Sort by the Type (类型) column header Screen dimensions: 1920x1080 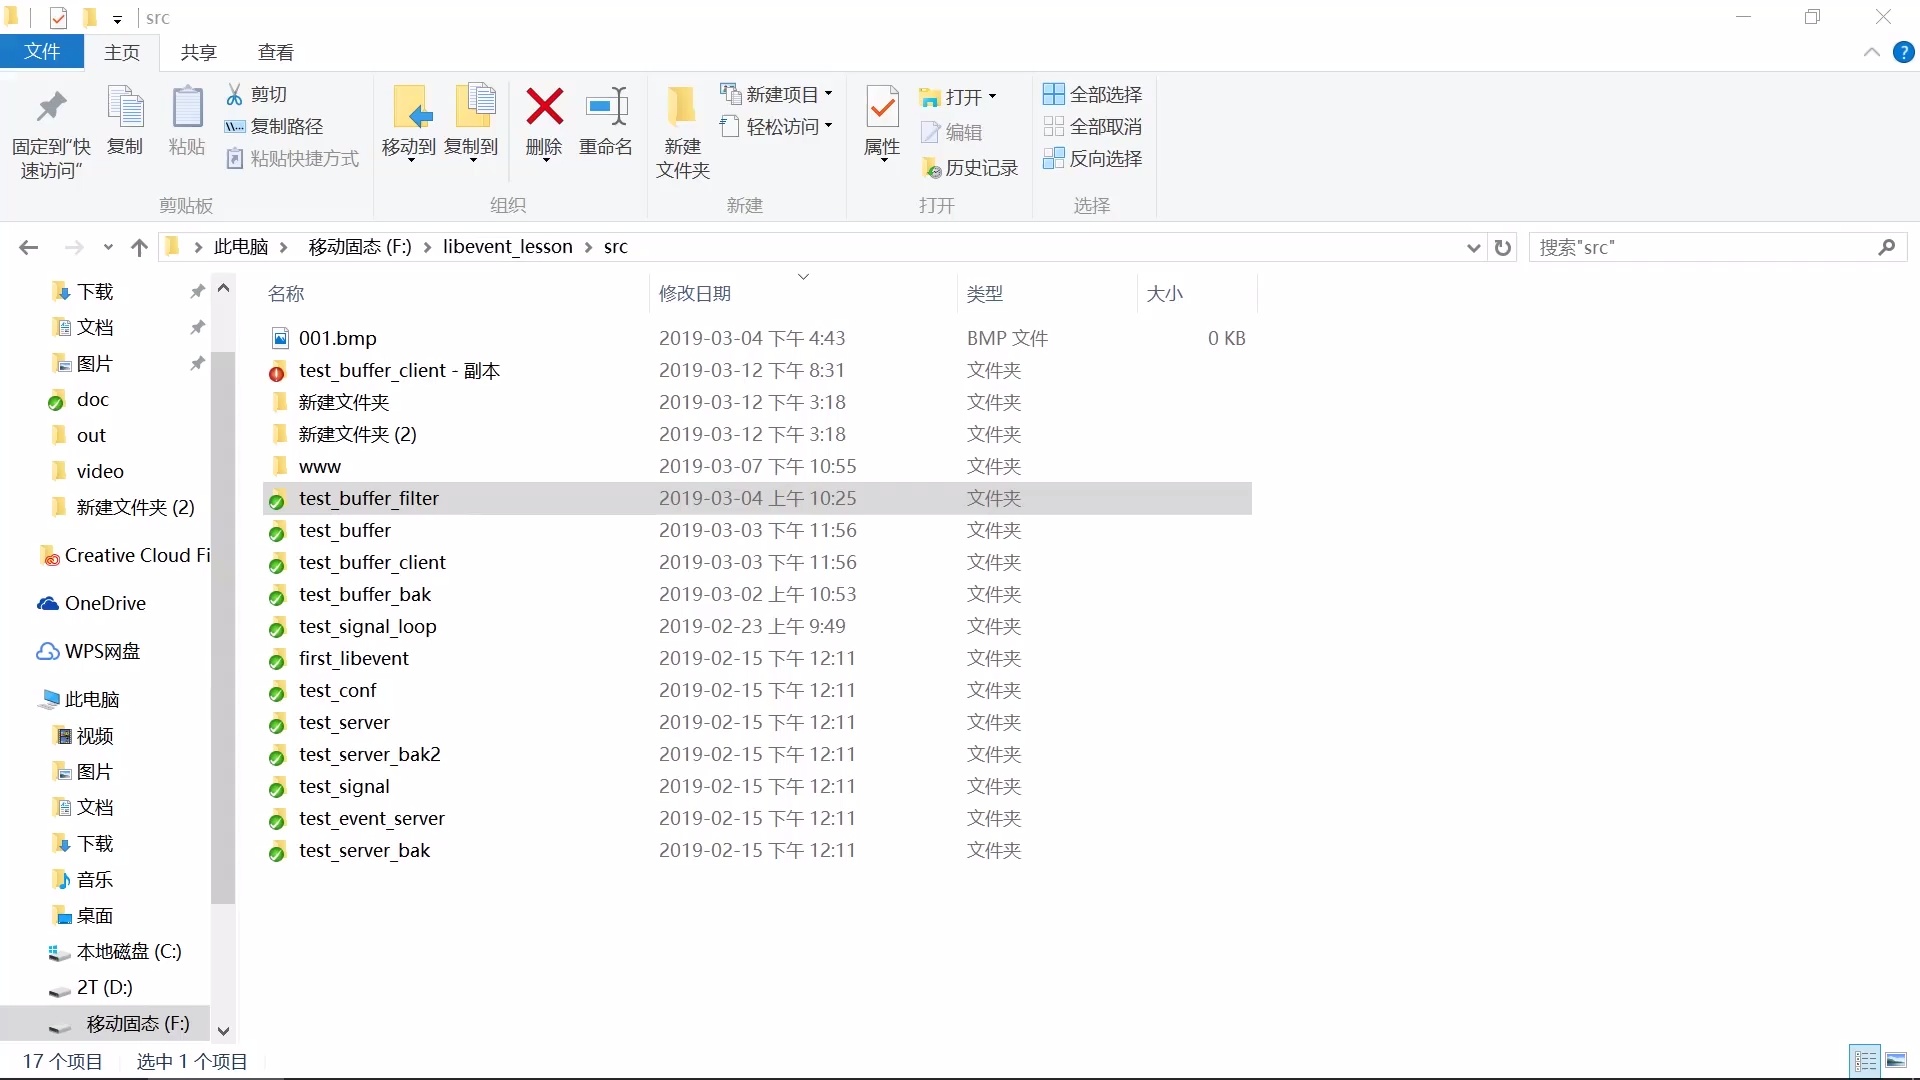985,293
